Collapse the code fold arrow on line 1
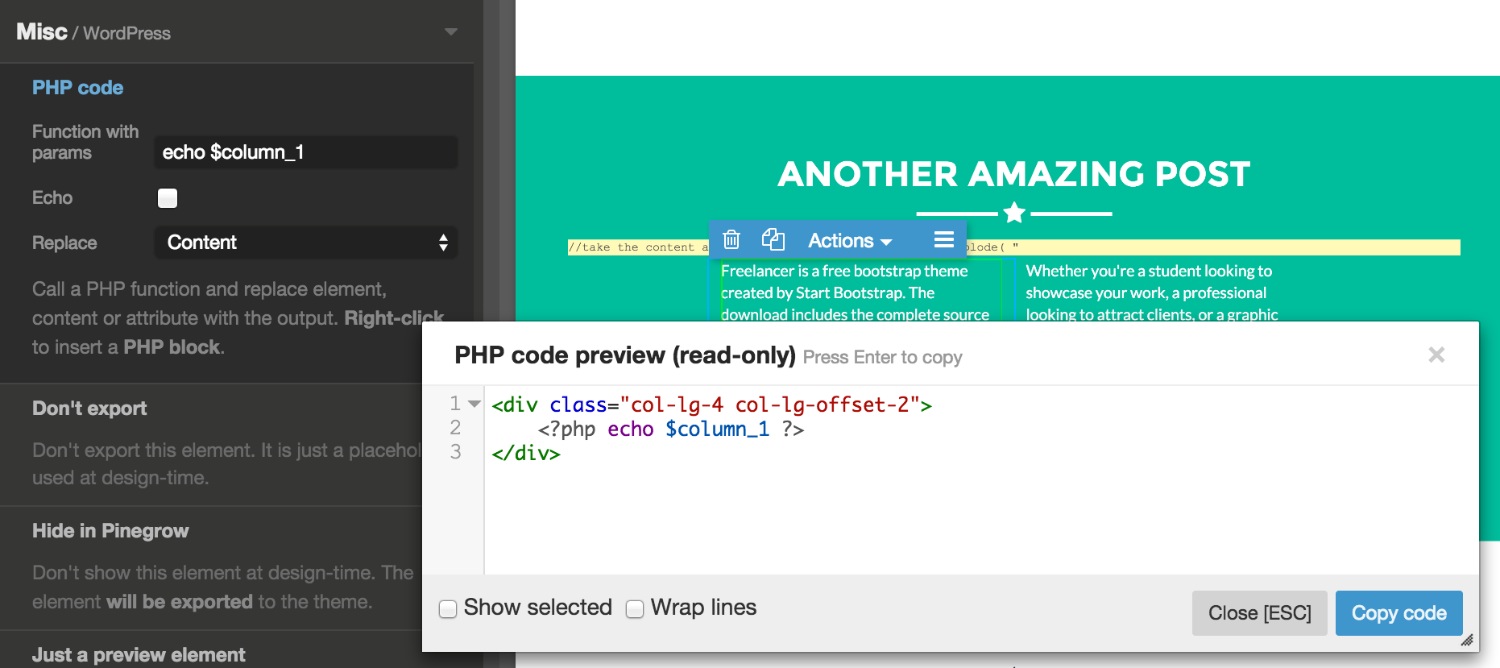The width and height of the screenshot is (1500, 668). coord(474,404)
